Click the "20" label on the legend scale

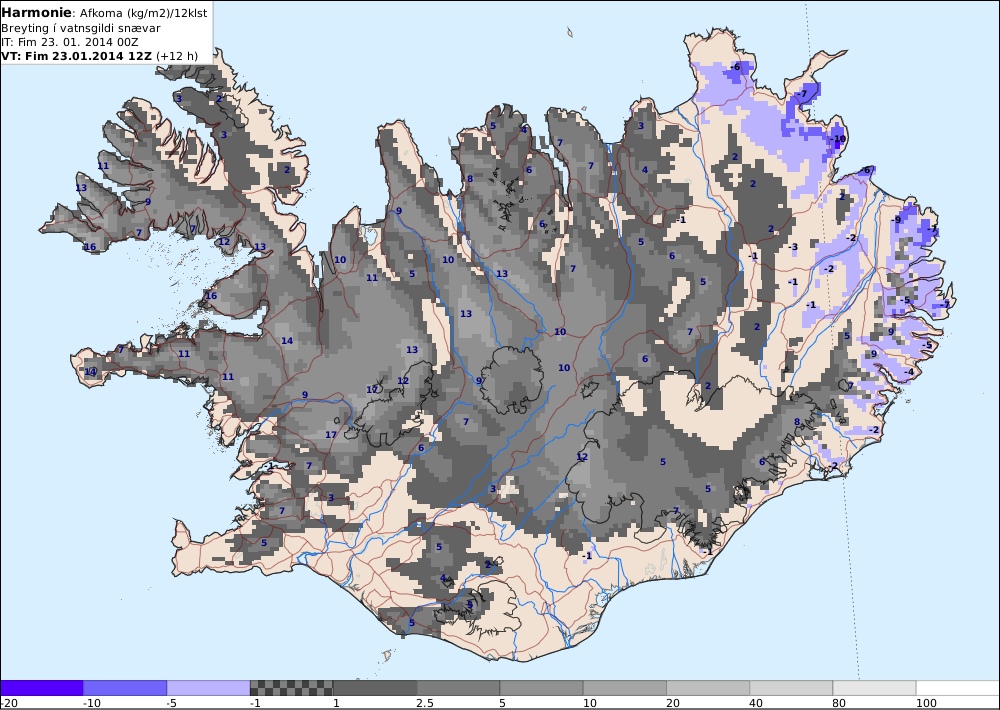[x=673, y=703]
